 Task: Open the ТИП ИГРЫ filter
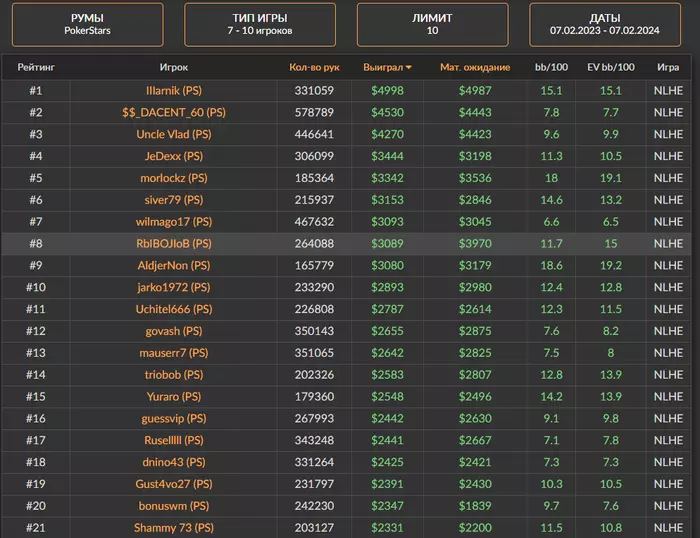(x=260, y=25)
